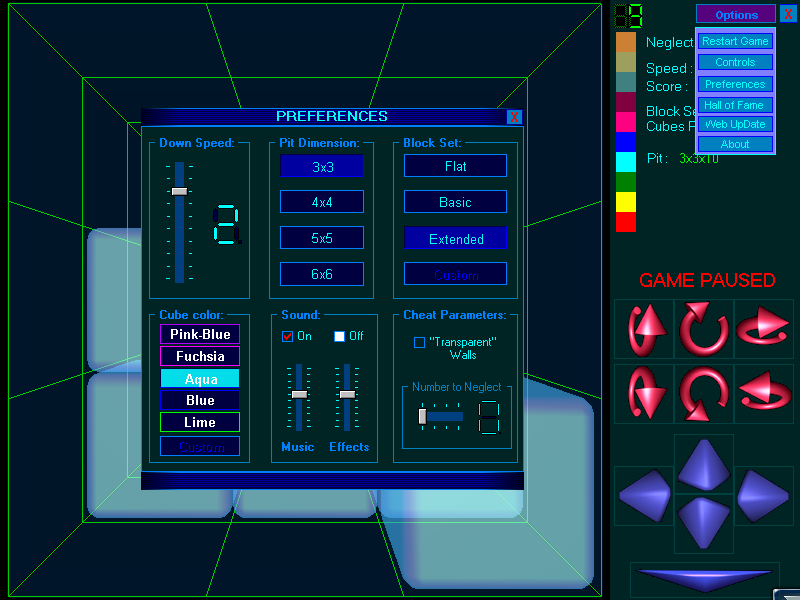Click the blue move-right pyramid arrow
The height and width of the screenshot is (600, 800).
pyautogui.click(x=763, y=496)
